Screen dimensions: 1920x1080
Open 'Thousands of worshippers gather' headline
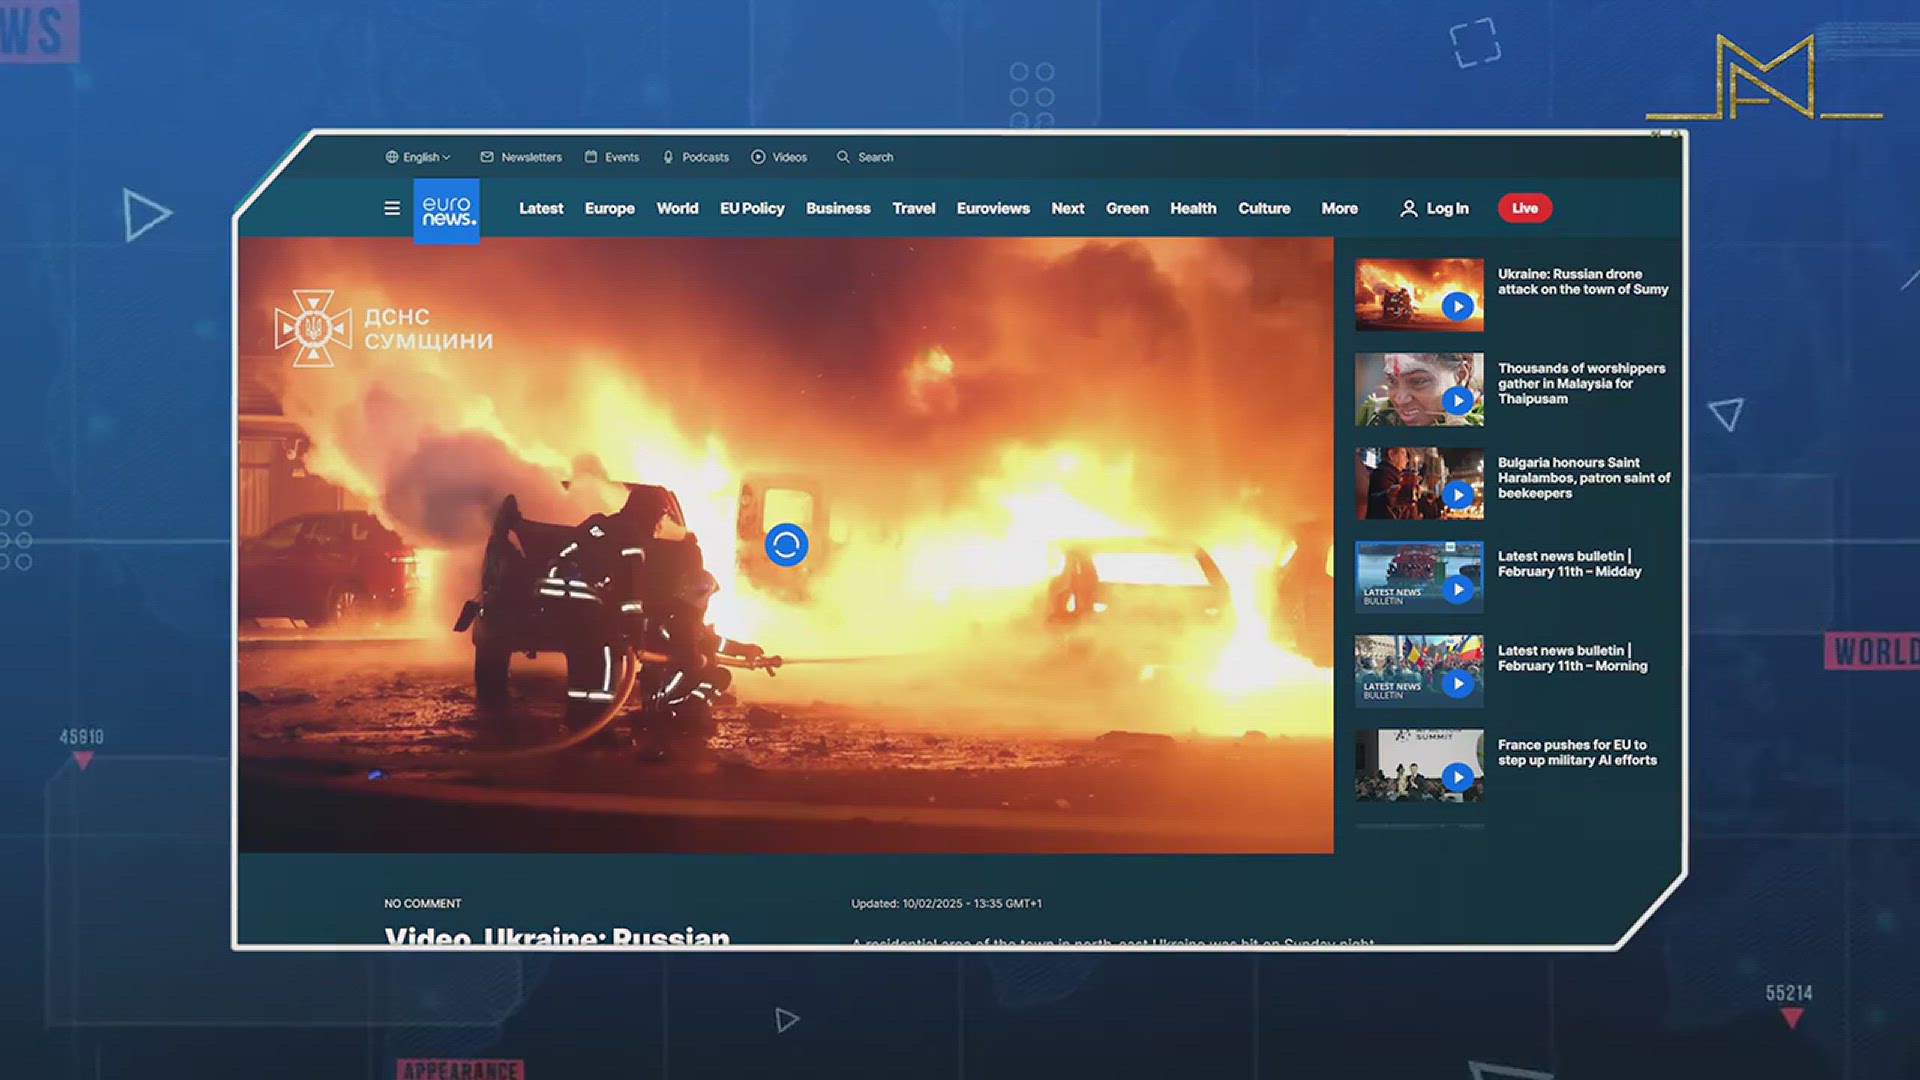1581,383
